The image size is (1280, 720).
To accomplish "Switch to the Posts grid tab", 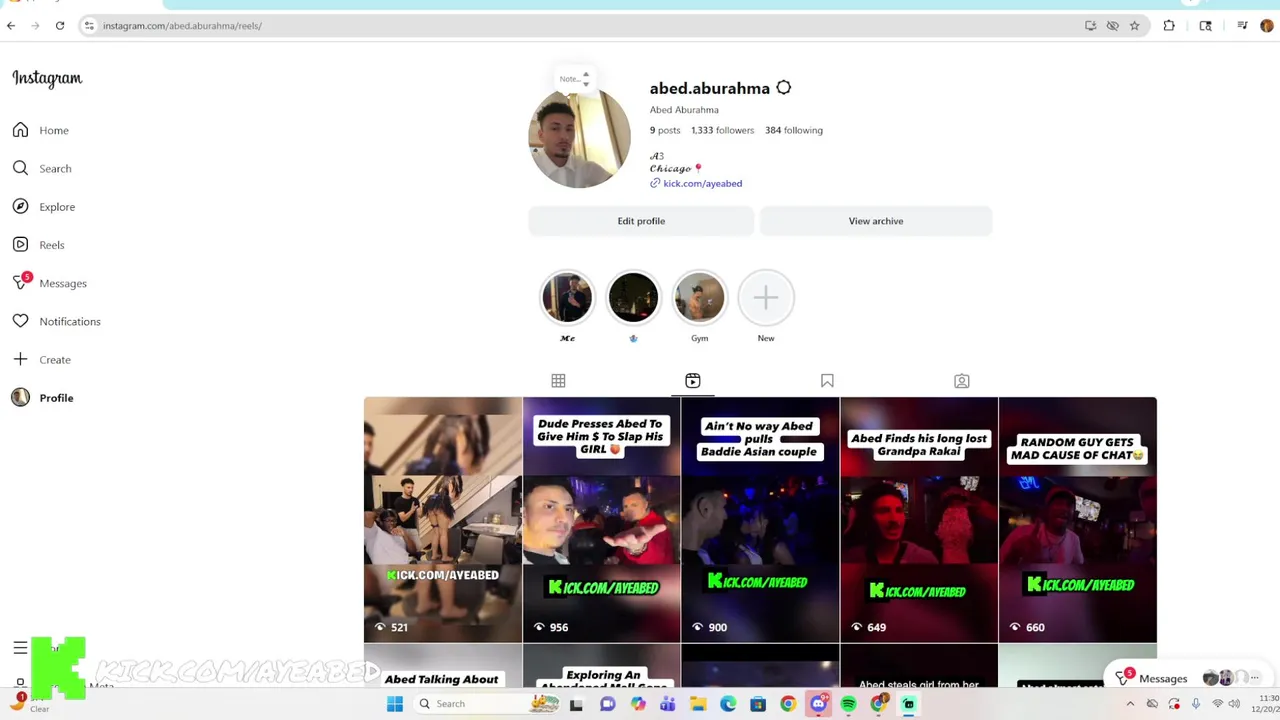I will 558,381.
